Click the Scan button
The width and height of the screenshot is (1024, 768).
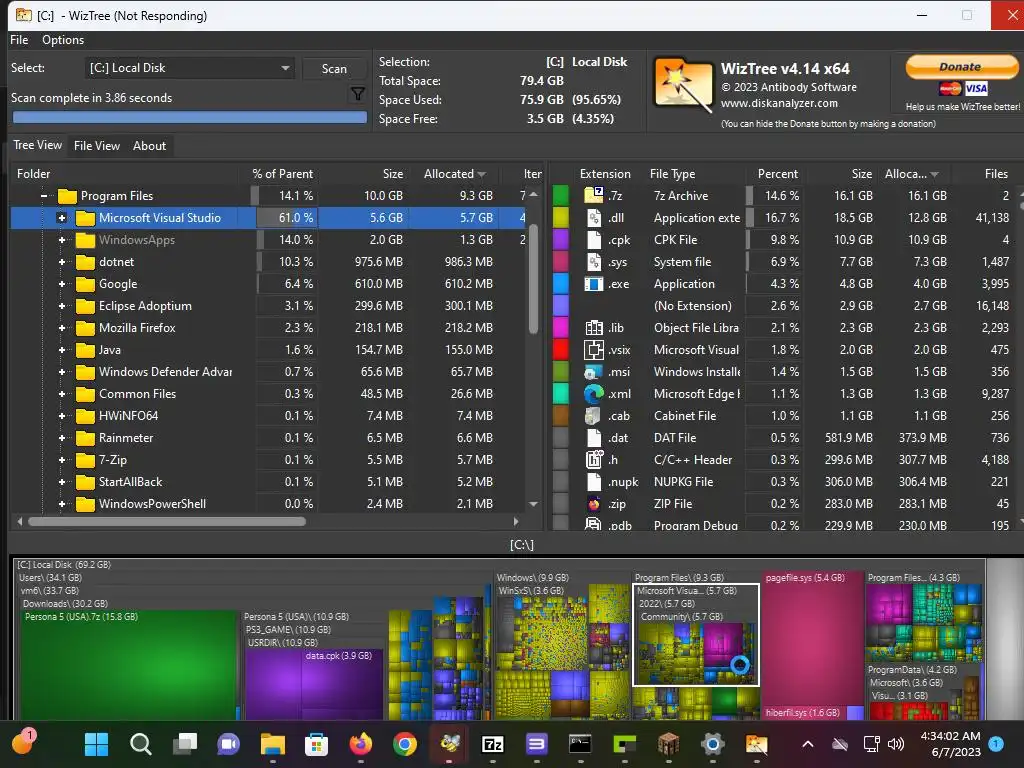(x=334, y=69)
